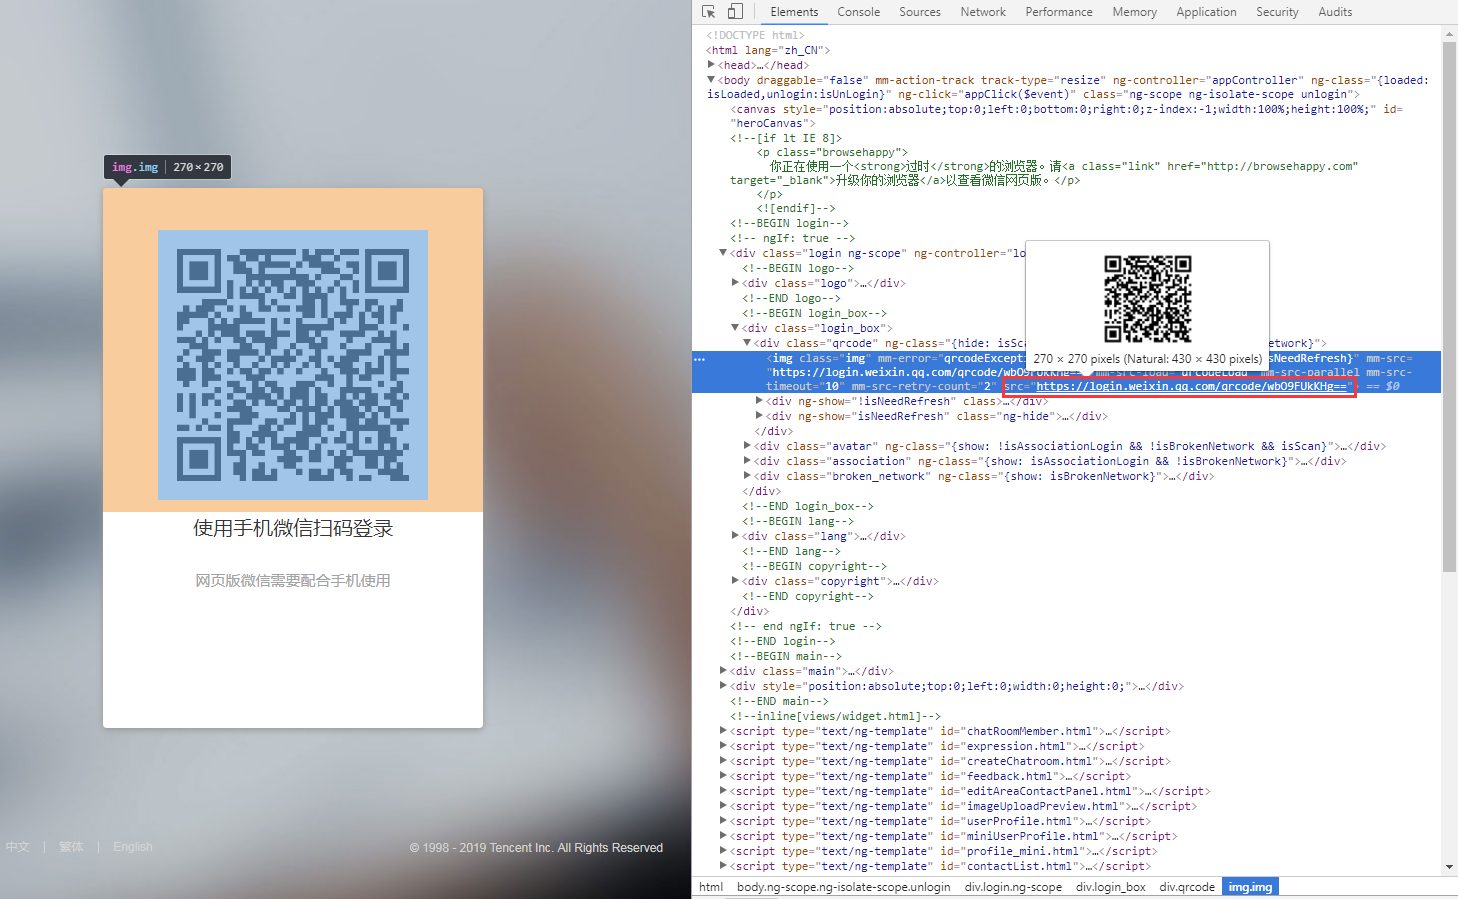
Task: Open the Sources tab
Action: pyautogui.click(x=920, y=12)
